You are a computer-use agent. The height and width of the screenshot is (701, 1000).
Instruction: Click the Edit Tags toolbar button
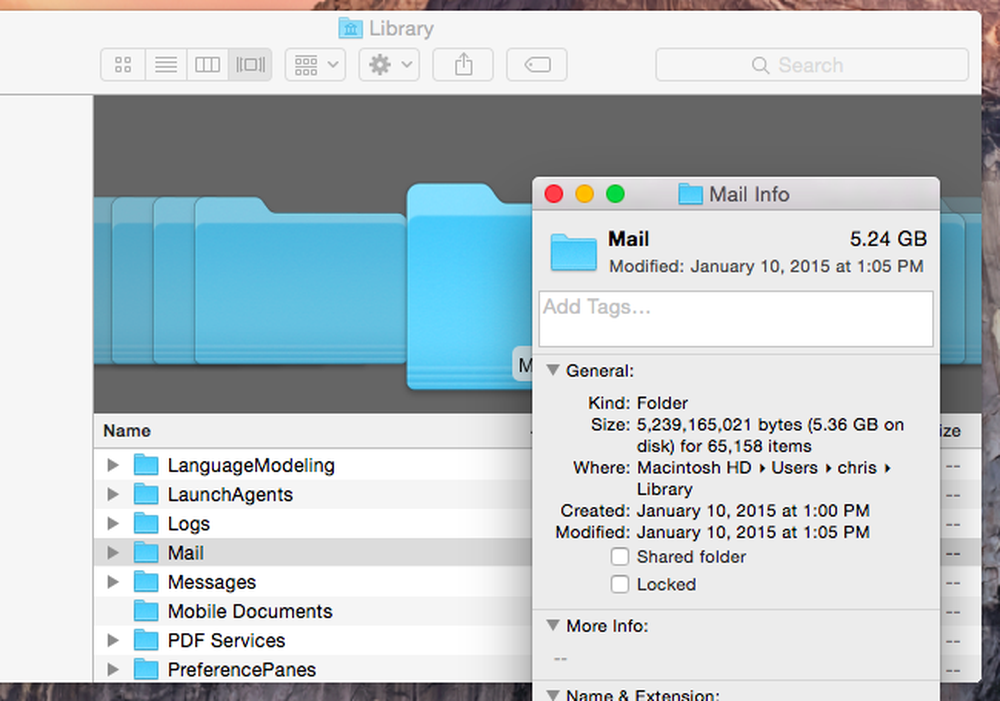tap(537, 64)
